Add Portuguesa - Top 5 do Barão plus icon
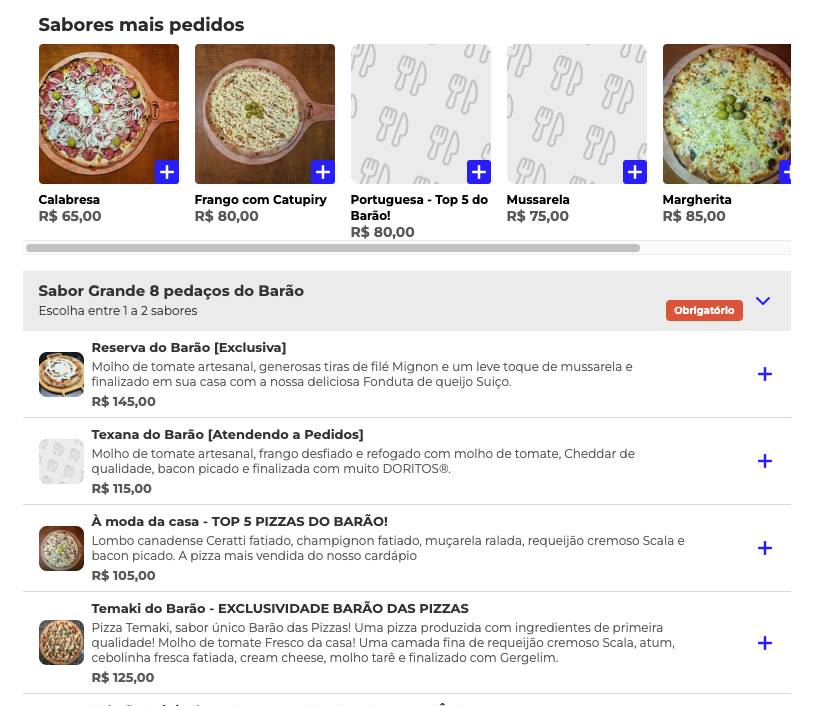Screen dimensions: 818x706 click(x=478, y=171)
